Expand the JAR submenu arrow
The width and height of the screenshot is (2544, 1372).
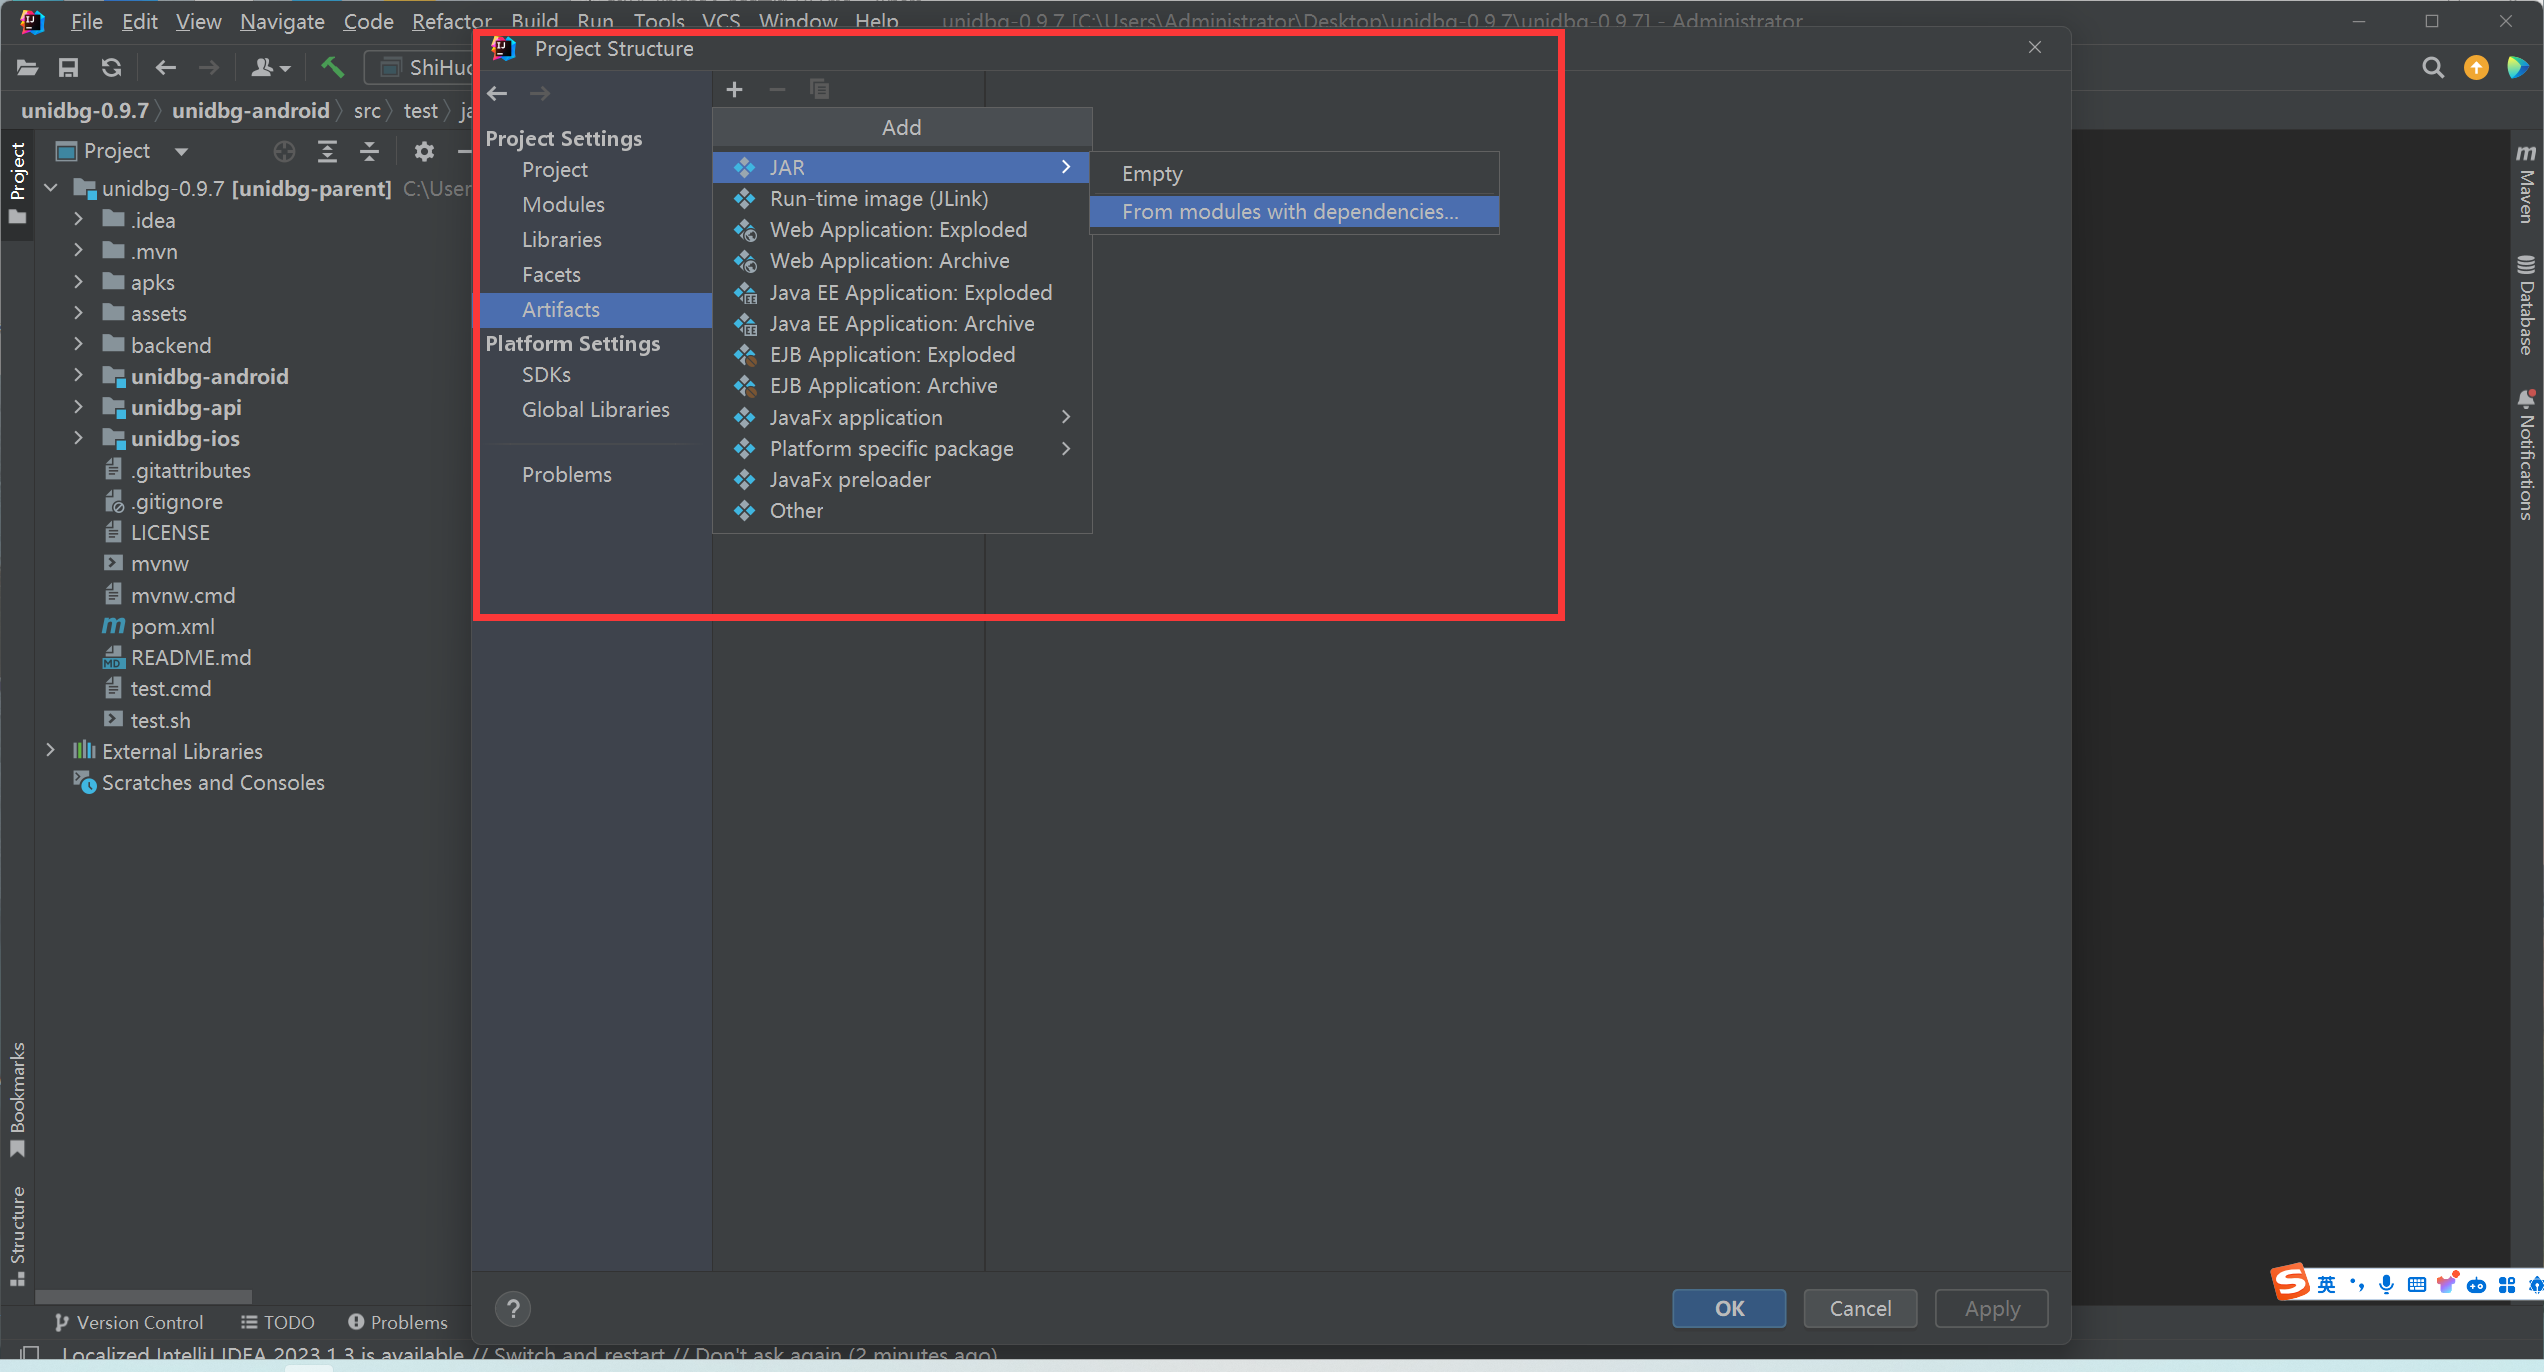click(1068, 167)
